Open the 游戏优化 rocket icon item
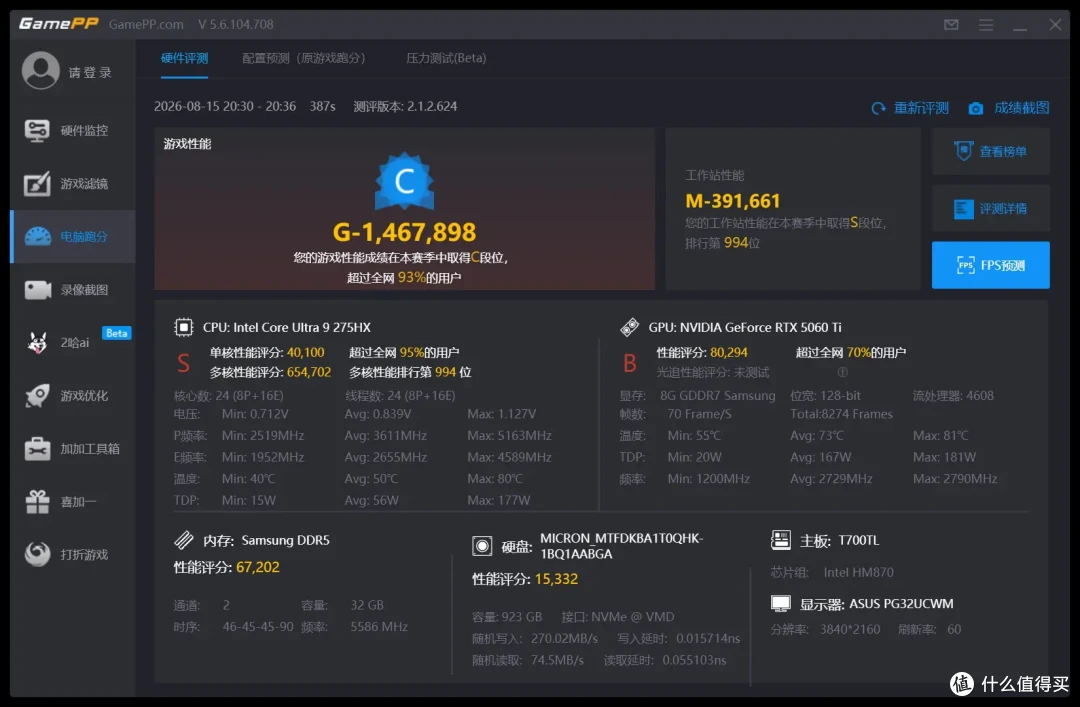Screen dimensions: 1080x707 point(72,396)
